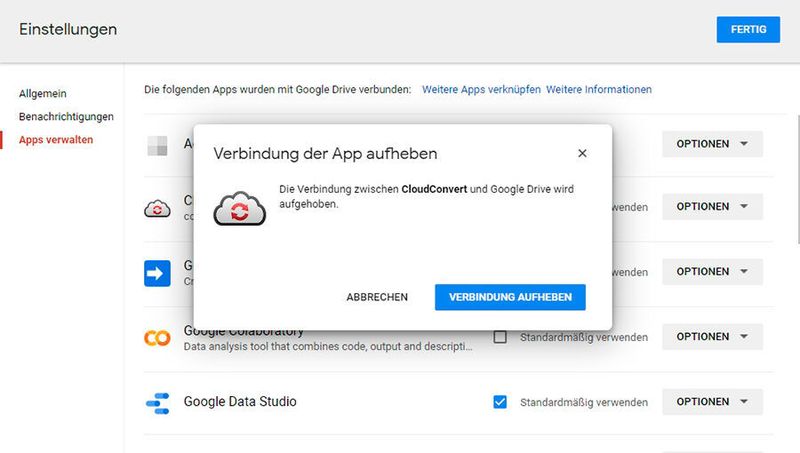Open Optionen dropdown for blue arrow app row
800x453 pixels.
coord(712,271)
